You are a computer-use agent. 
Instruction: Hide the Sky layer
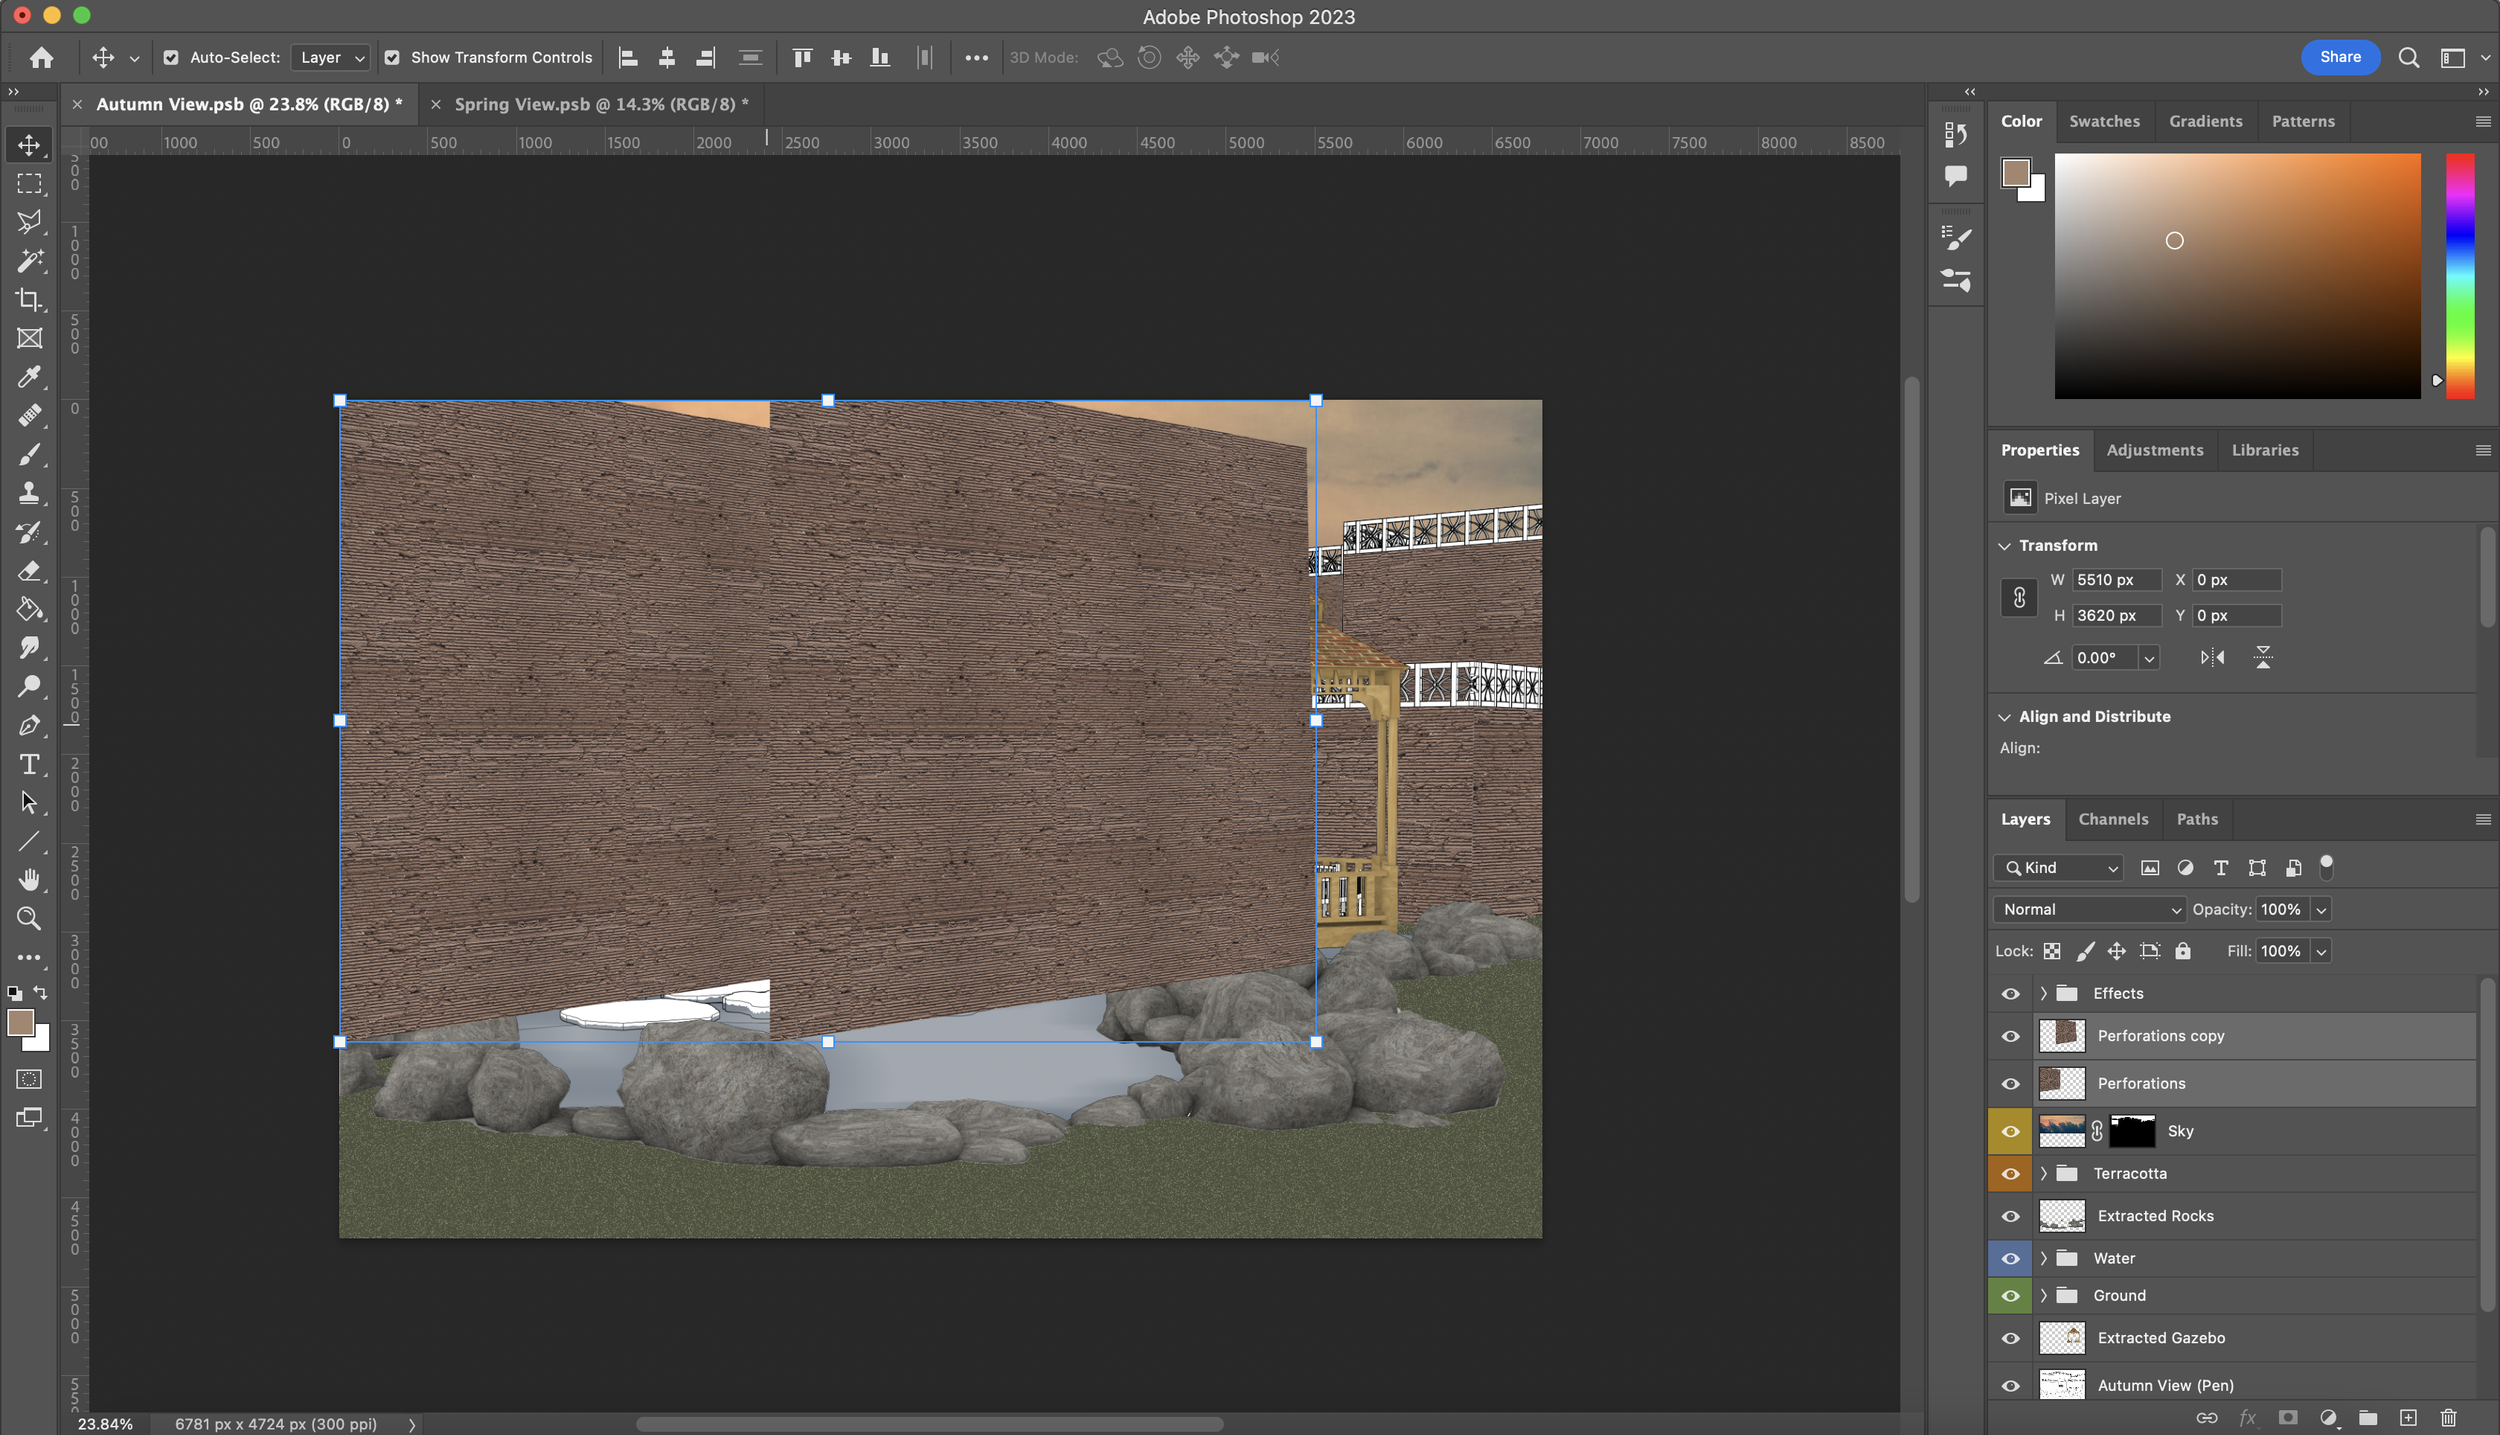click(2010, 1132)
